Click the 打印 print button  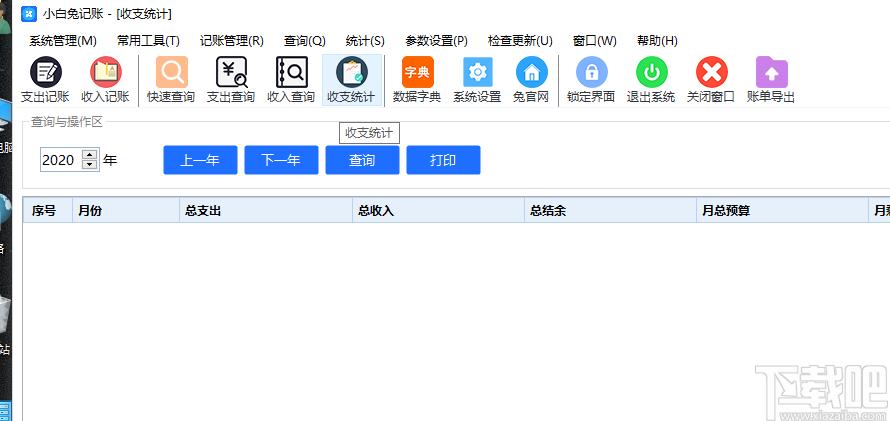[x=443, y=160]
